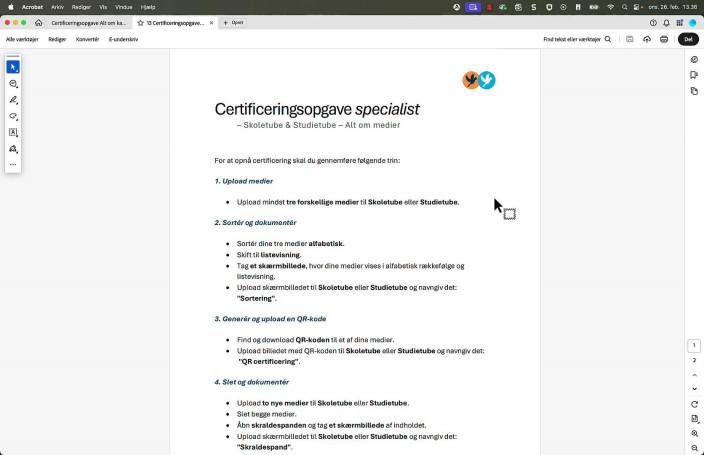This screenshot has width=704, height=455.
Task: Switch to the Certificeringsopgave Alt om ka... tab
Action: click(88, 23)
